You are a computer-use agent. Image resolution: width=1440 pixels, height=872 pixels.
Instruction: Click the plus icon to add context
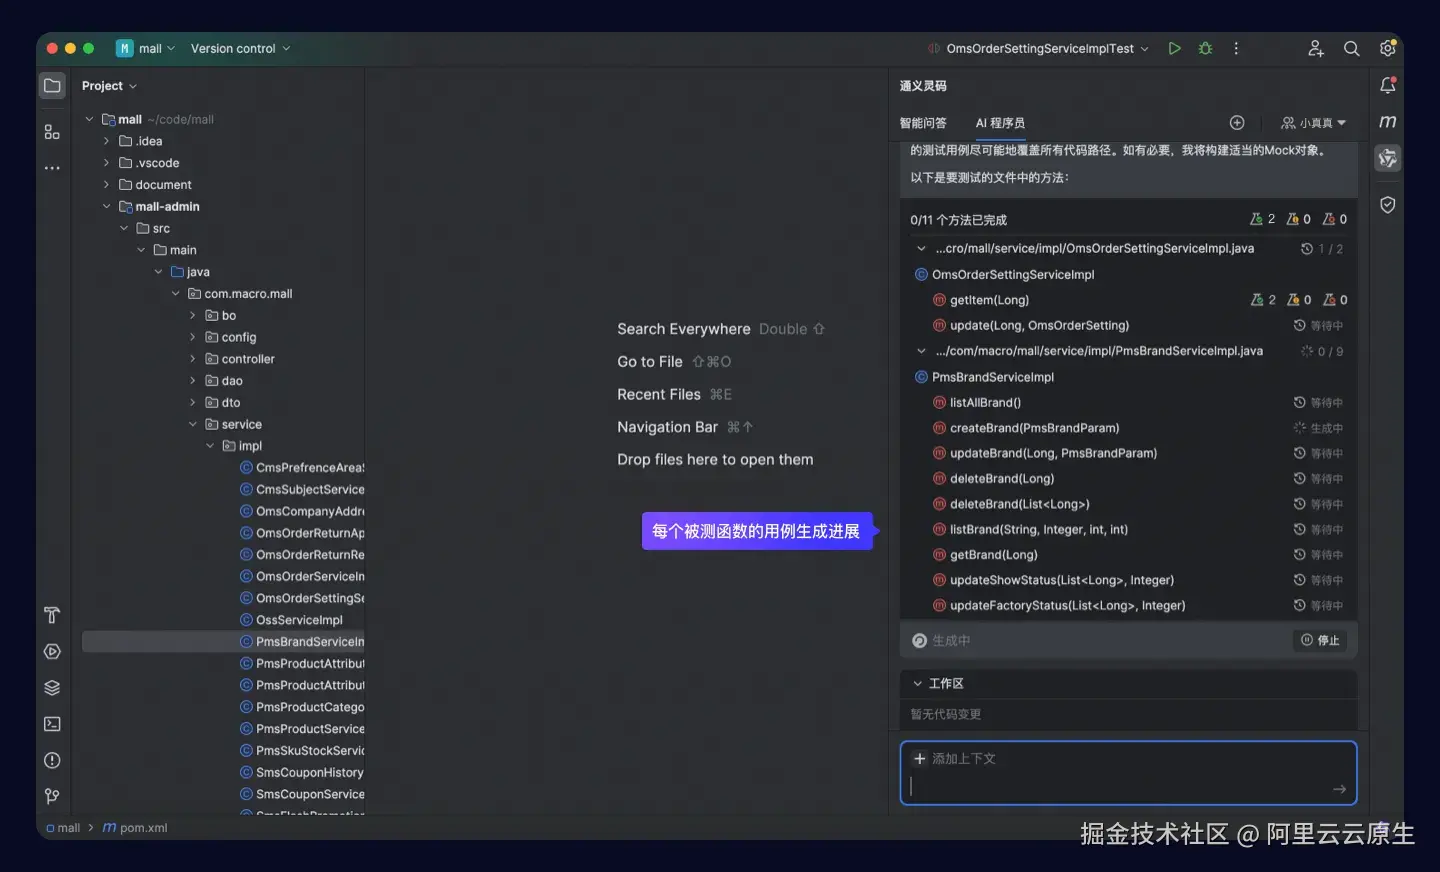point(919,758)
